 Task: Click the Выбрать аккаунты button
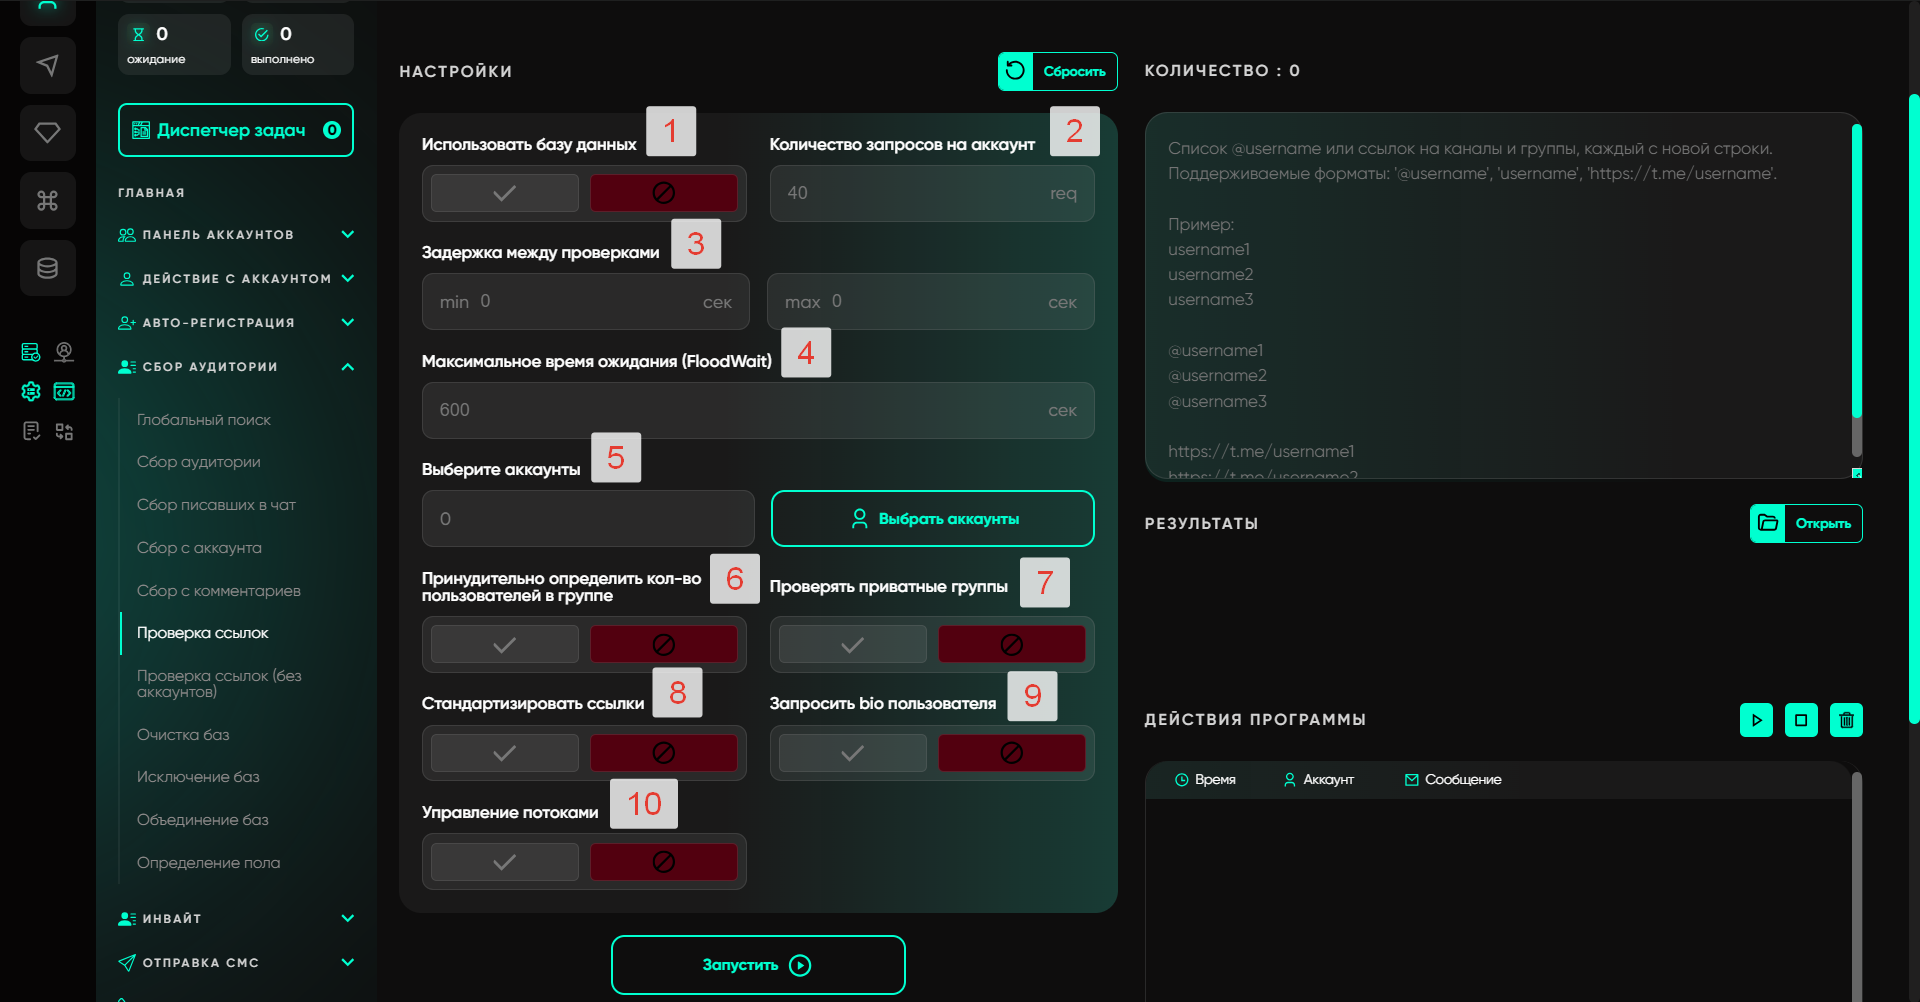click(x=932, y=519)
